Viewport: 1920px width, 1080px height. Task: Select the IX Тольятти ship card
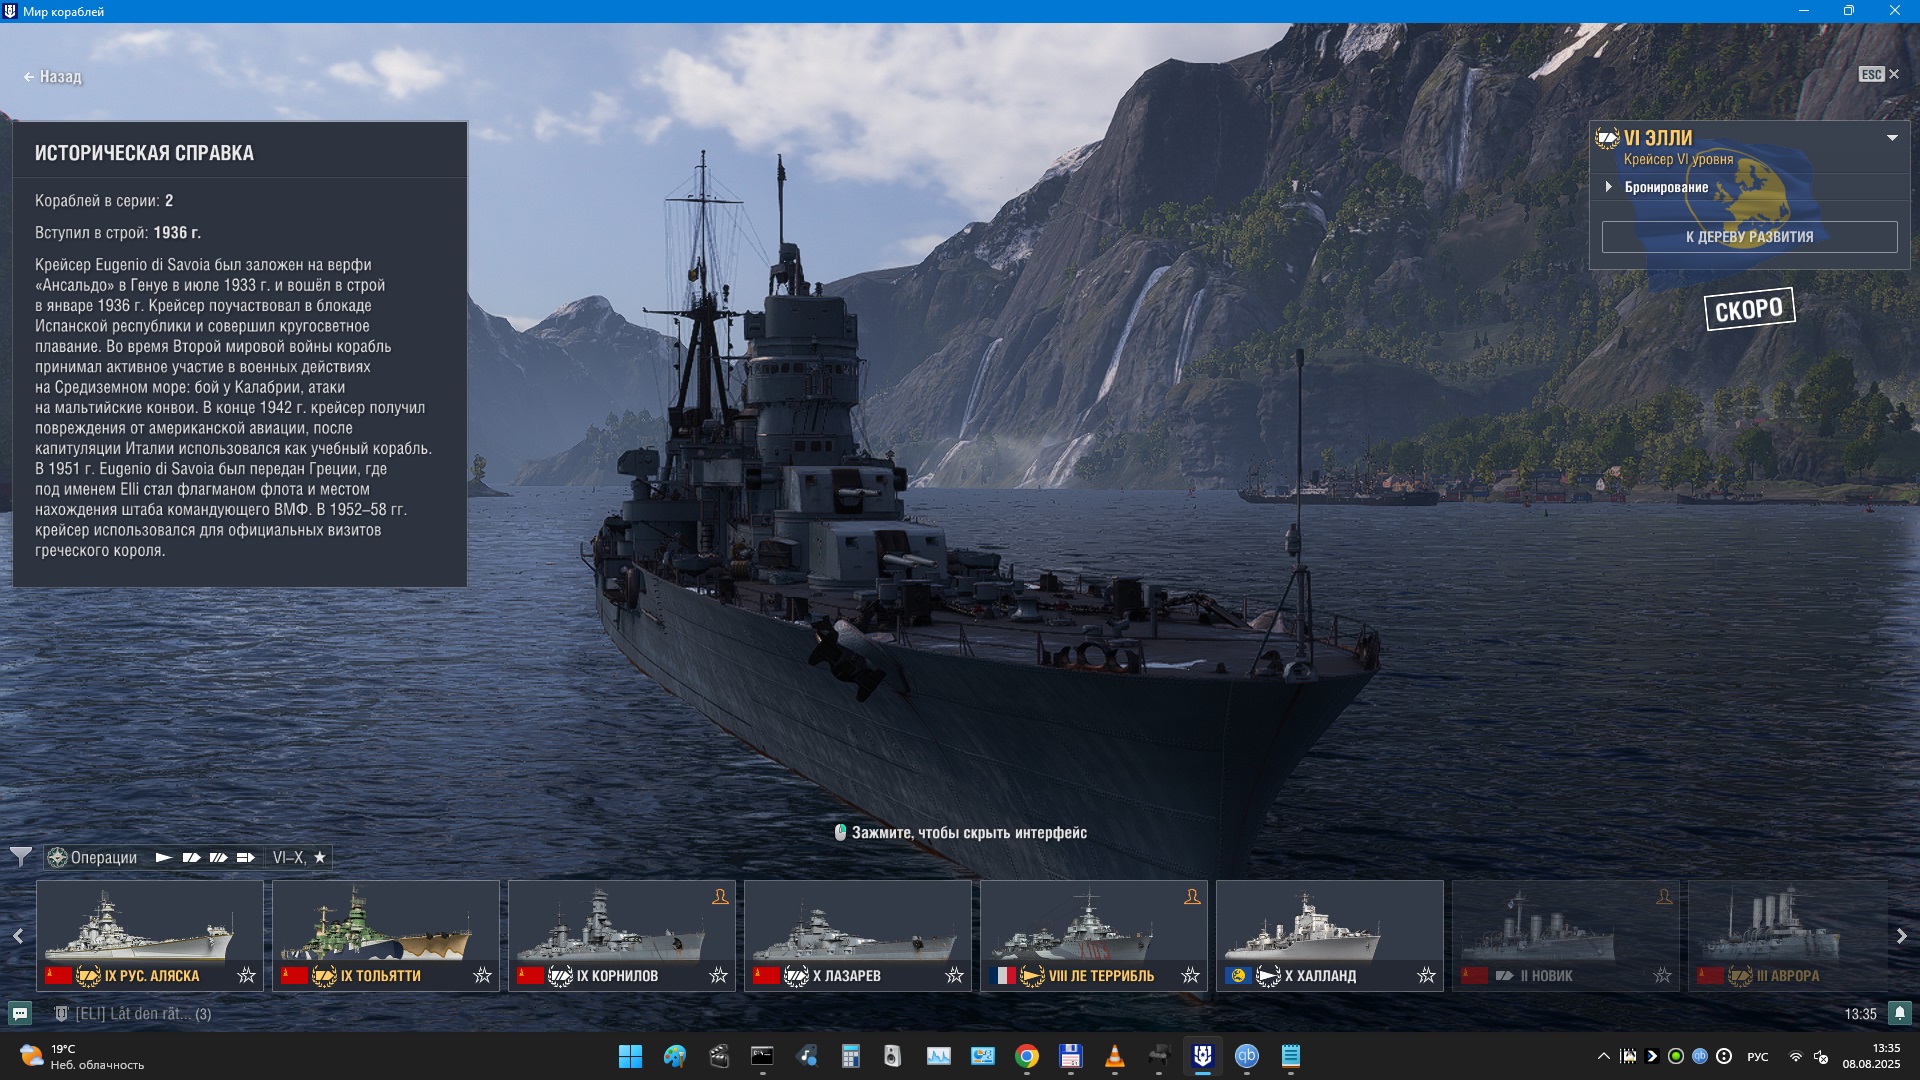pos(386,936)
